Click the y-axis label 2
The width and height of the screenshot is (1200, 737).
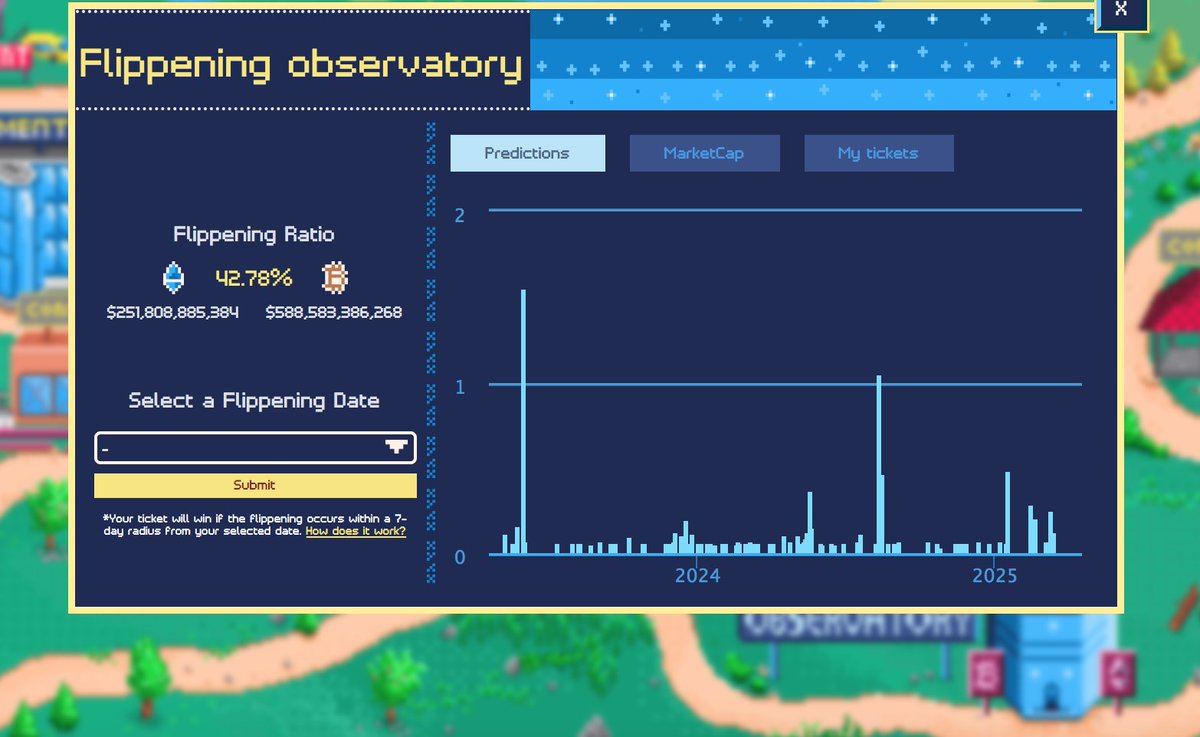(460, 215)
